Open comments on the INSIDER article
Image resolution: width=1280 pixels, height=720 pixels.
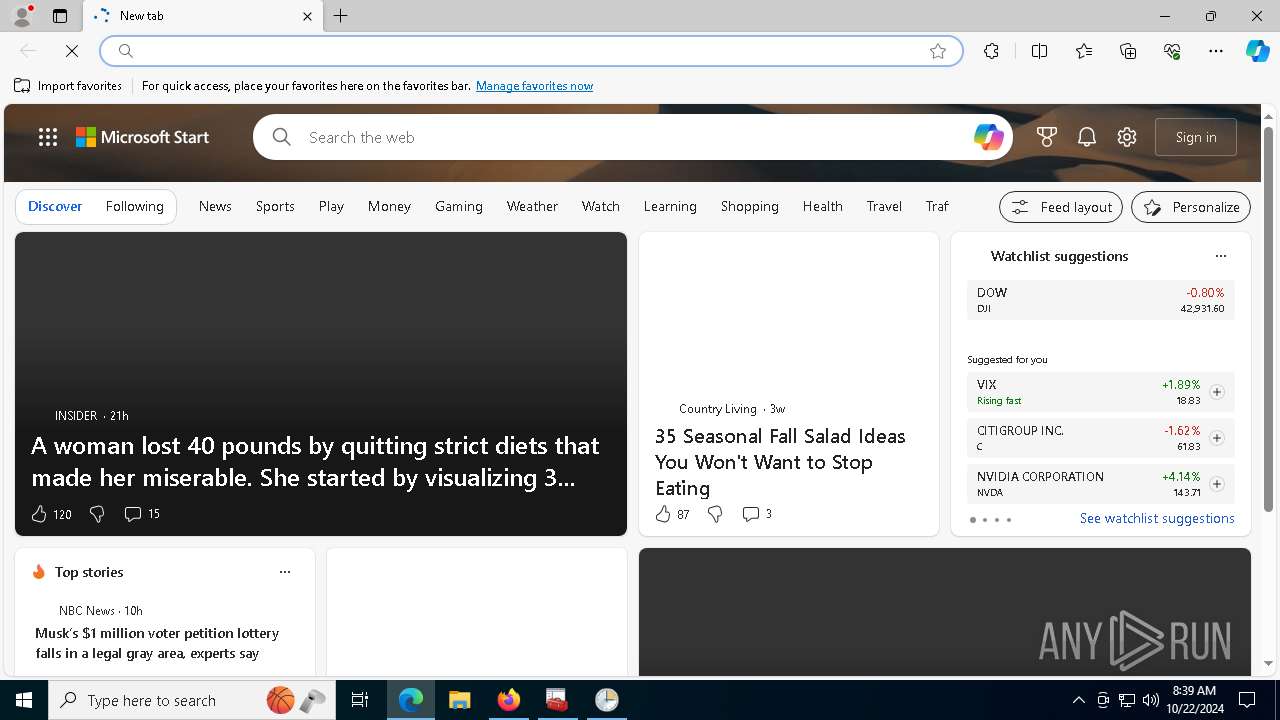(141, 514)
